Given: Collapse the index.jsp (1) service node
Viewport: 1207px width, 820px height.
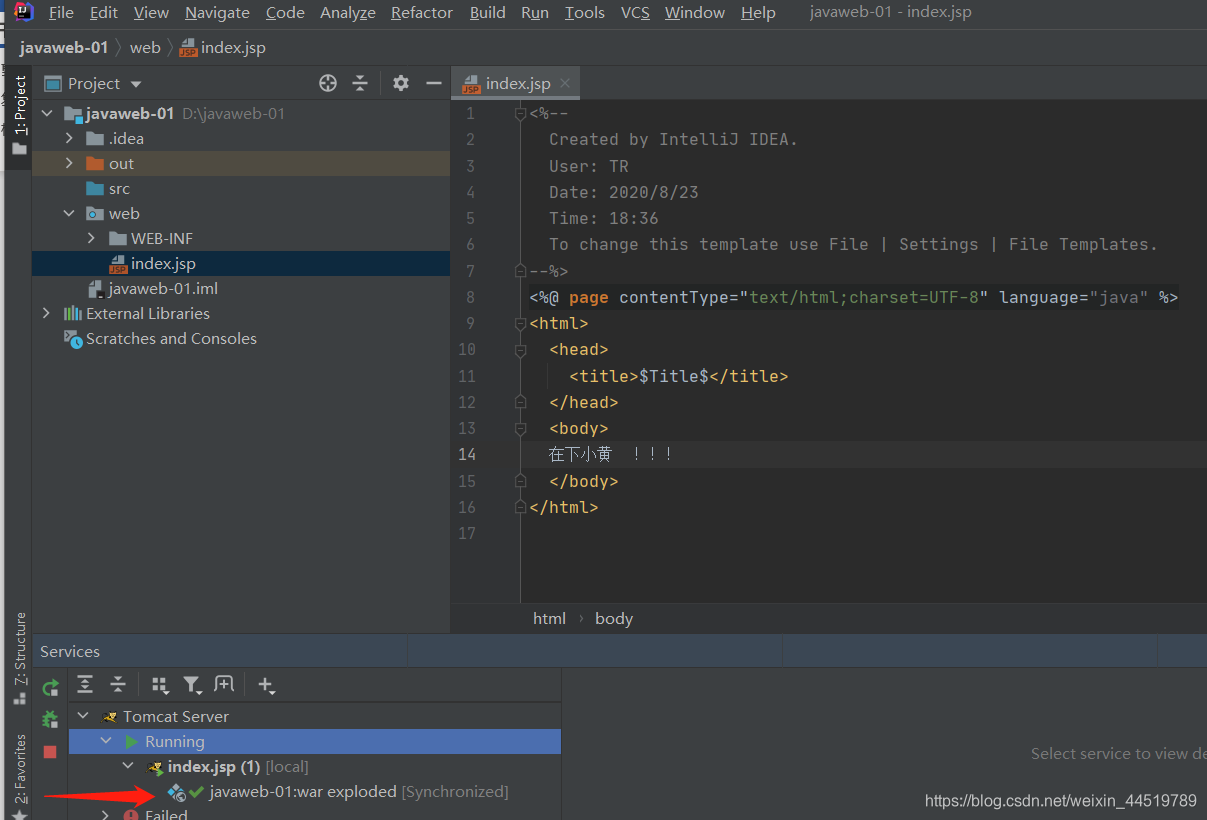Looking at the screenshot, I should click(x=128, y=767).
